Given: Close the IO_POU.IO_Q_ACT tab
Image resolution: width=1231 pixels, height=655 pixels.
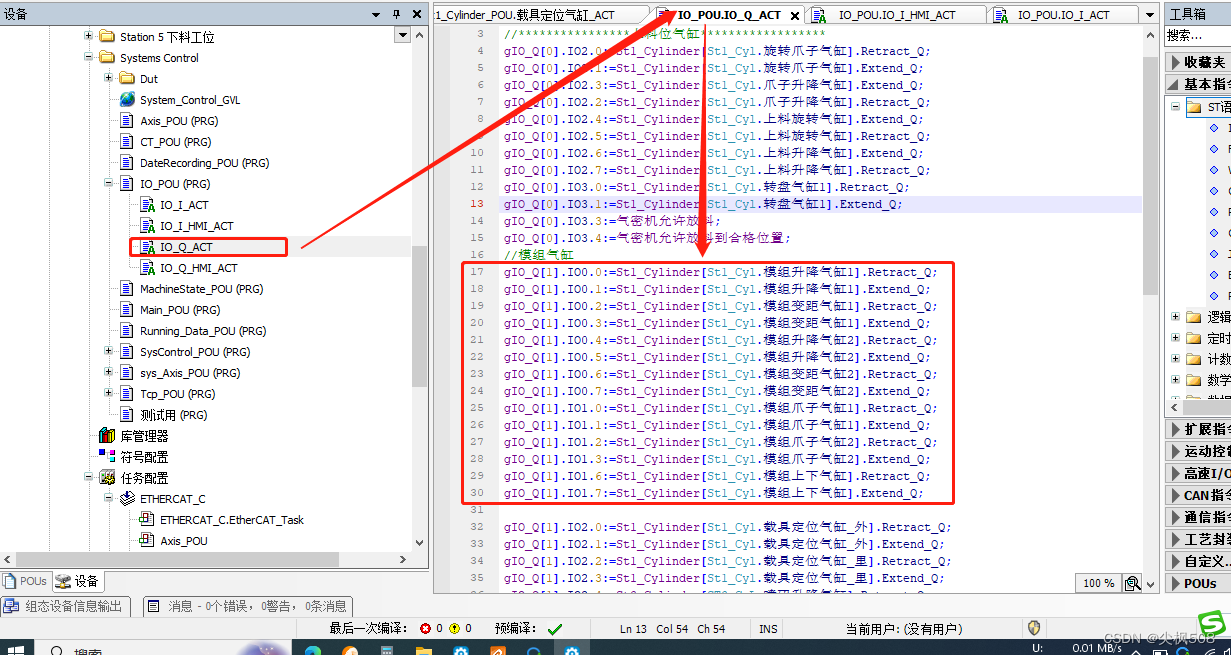Looking at the screenshot, I should 795,16.
